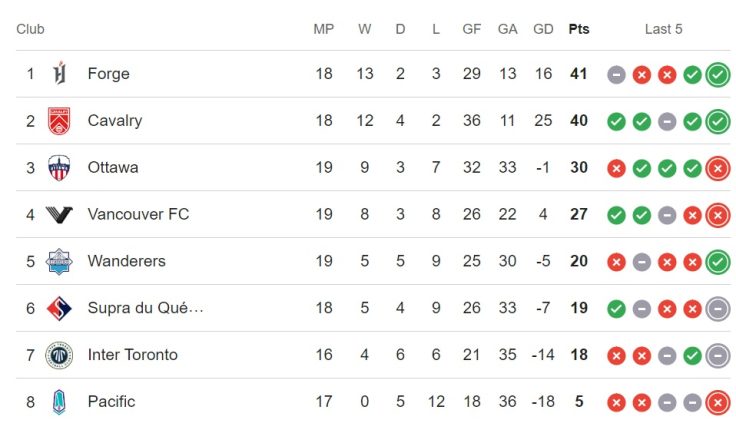This screenshot has height=443, width=736.
Task: Open the Vancouver FC team link
Action: pyautogui.click(x=138, y=214)
